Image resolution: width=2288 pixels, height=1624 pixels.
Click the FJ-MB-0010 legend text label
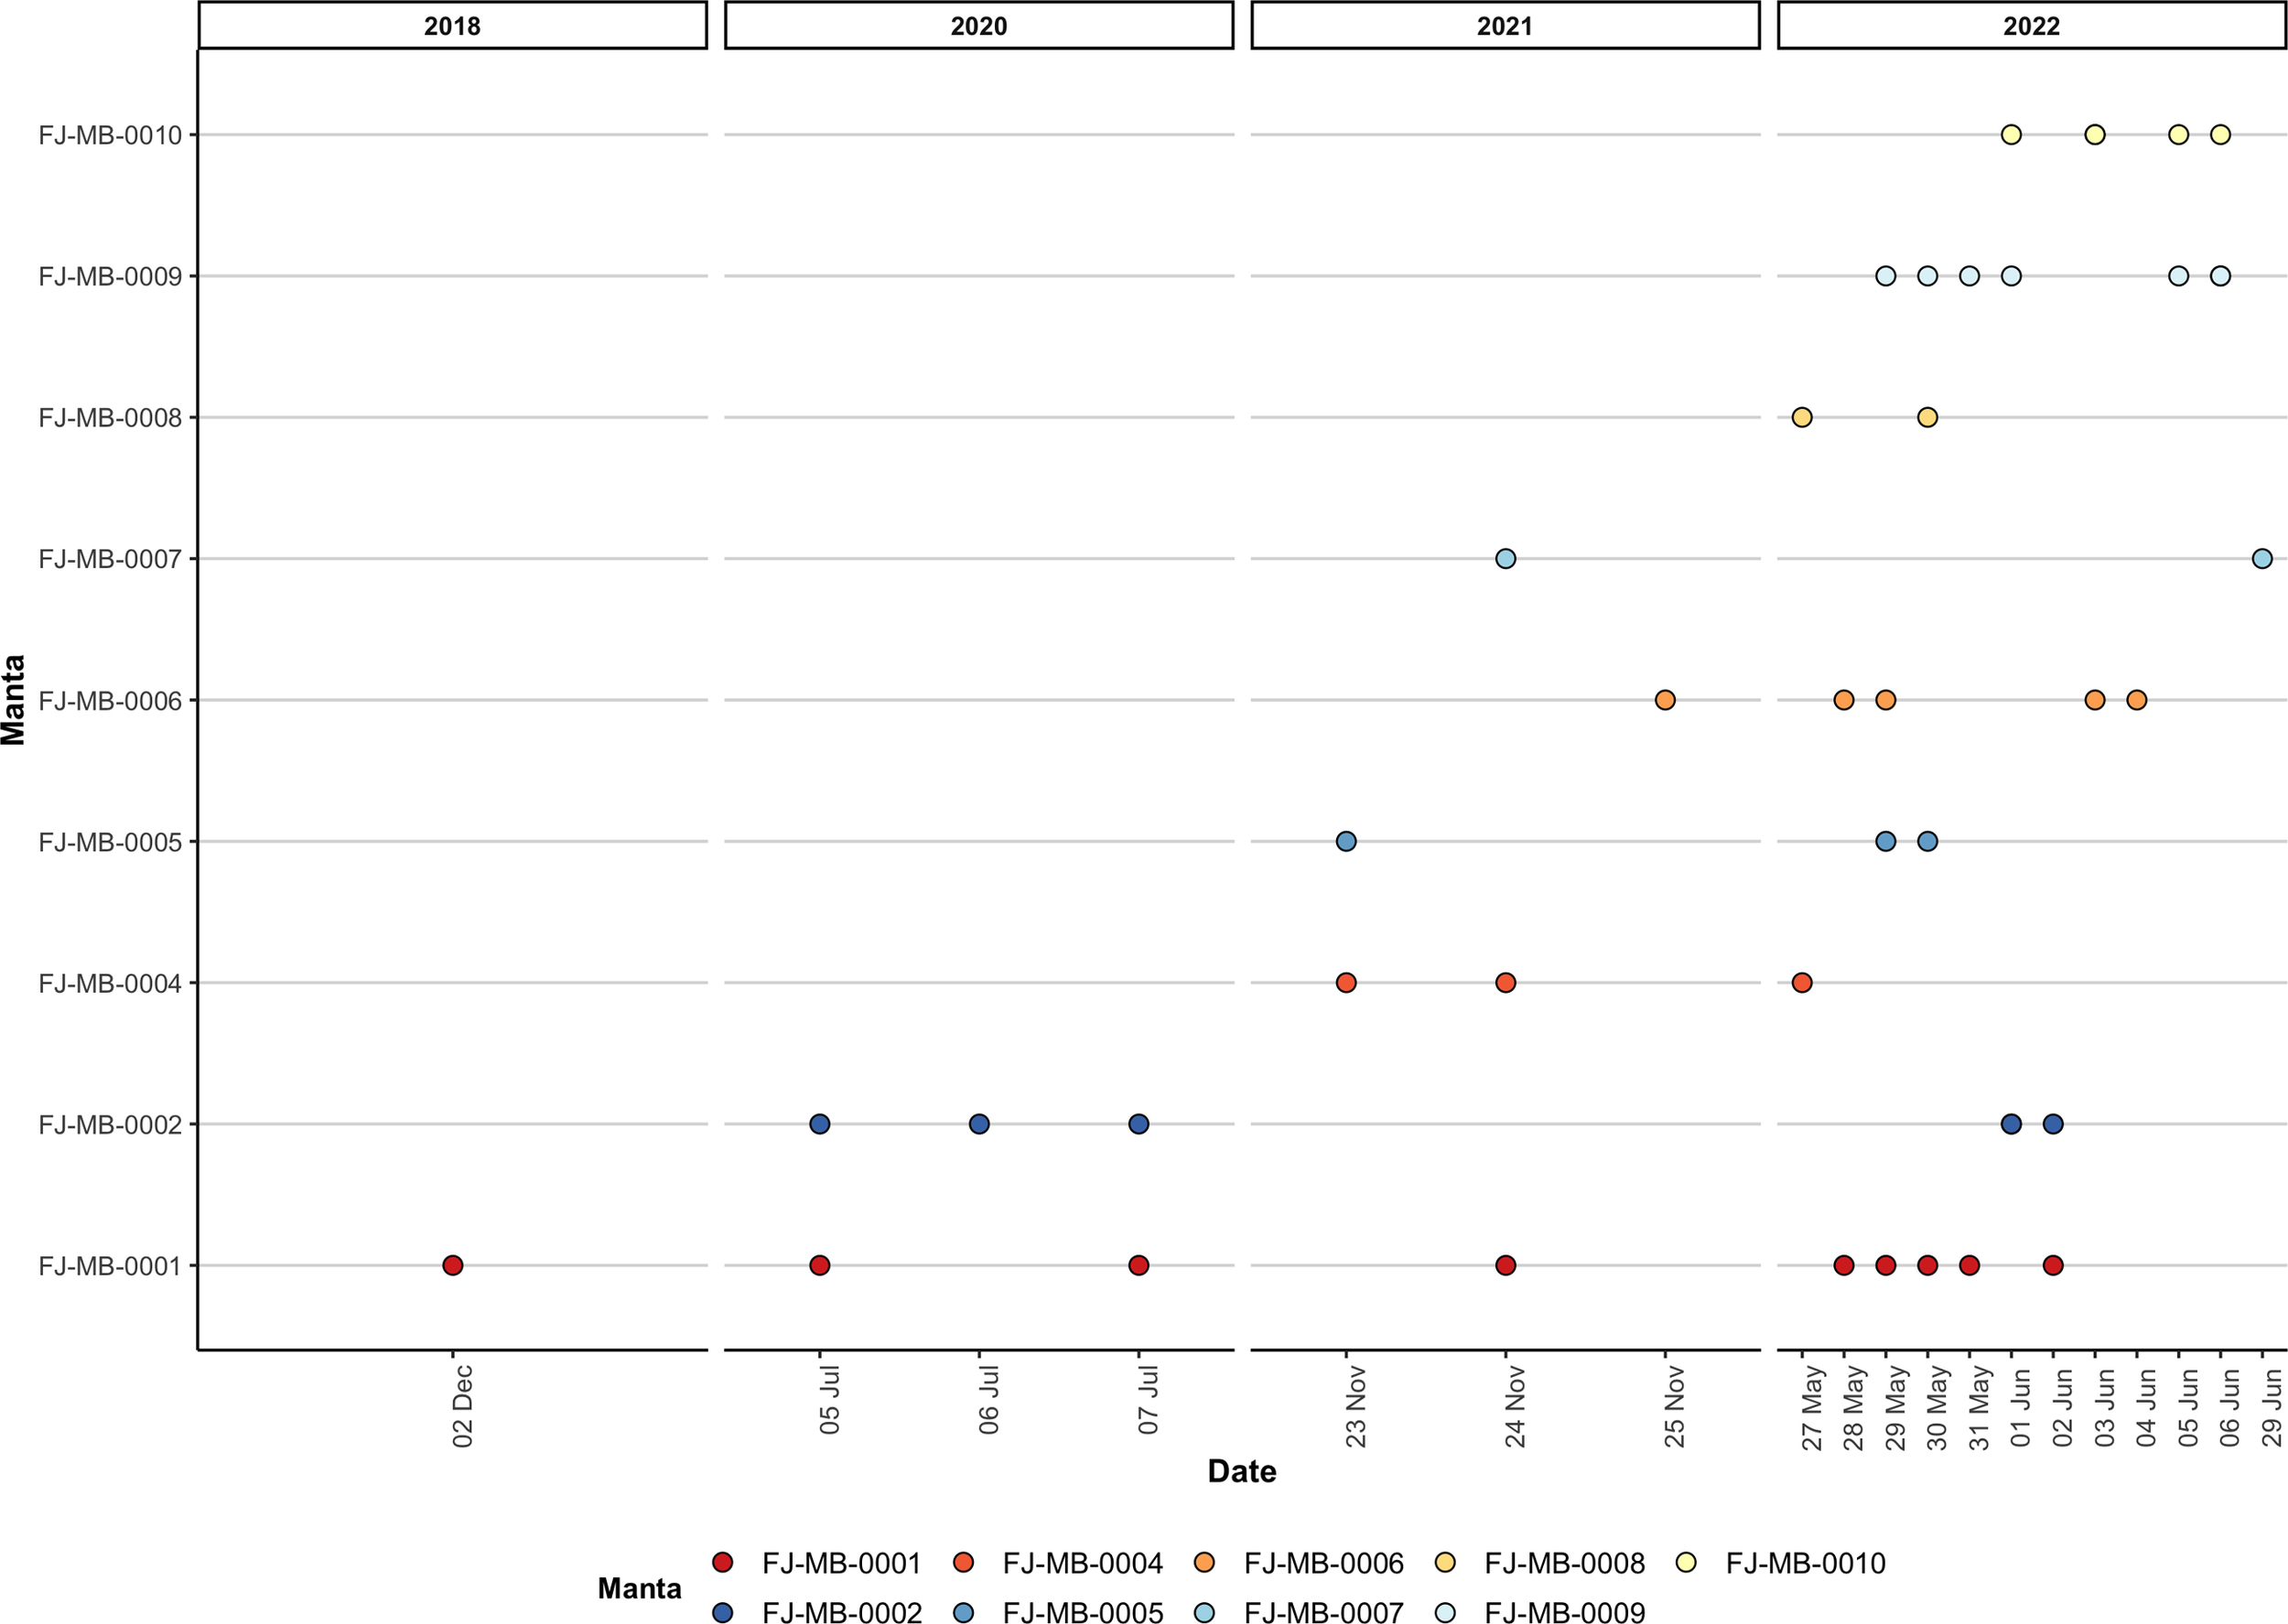[x=1805, y=1563]
